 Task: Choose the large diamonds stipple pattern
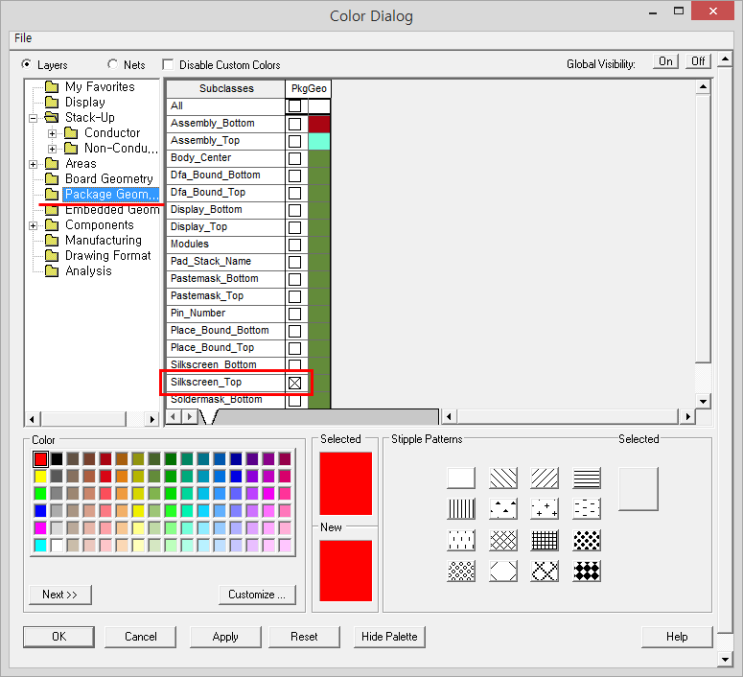coord(587,571)
